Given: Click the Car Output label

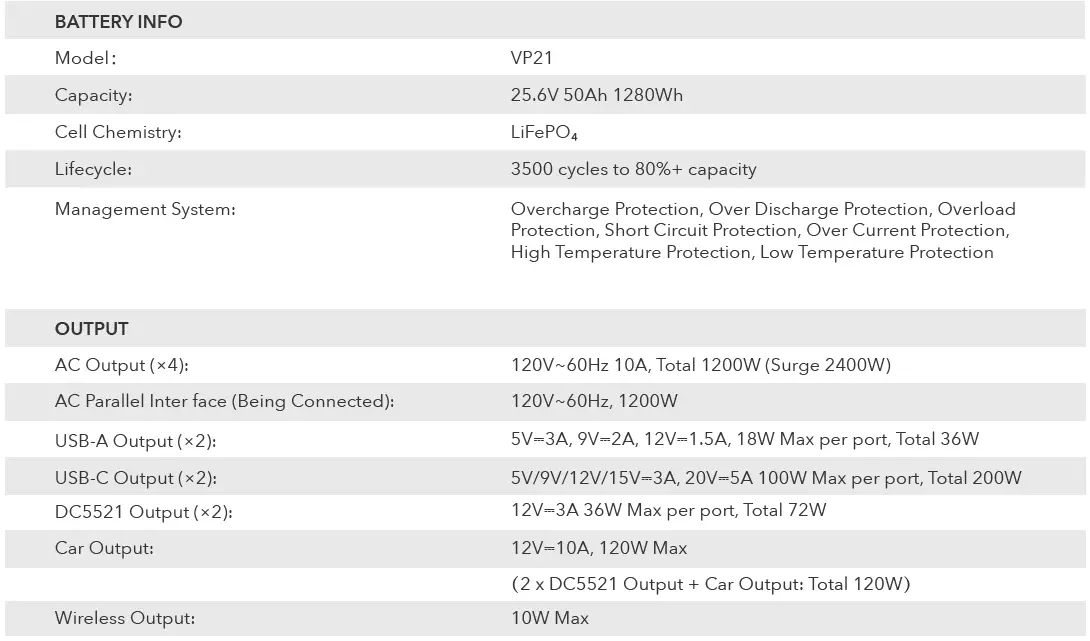Looking at the screenshot, I should [x=104, y=548].
